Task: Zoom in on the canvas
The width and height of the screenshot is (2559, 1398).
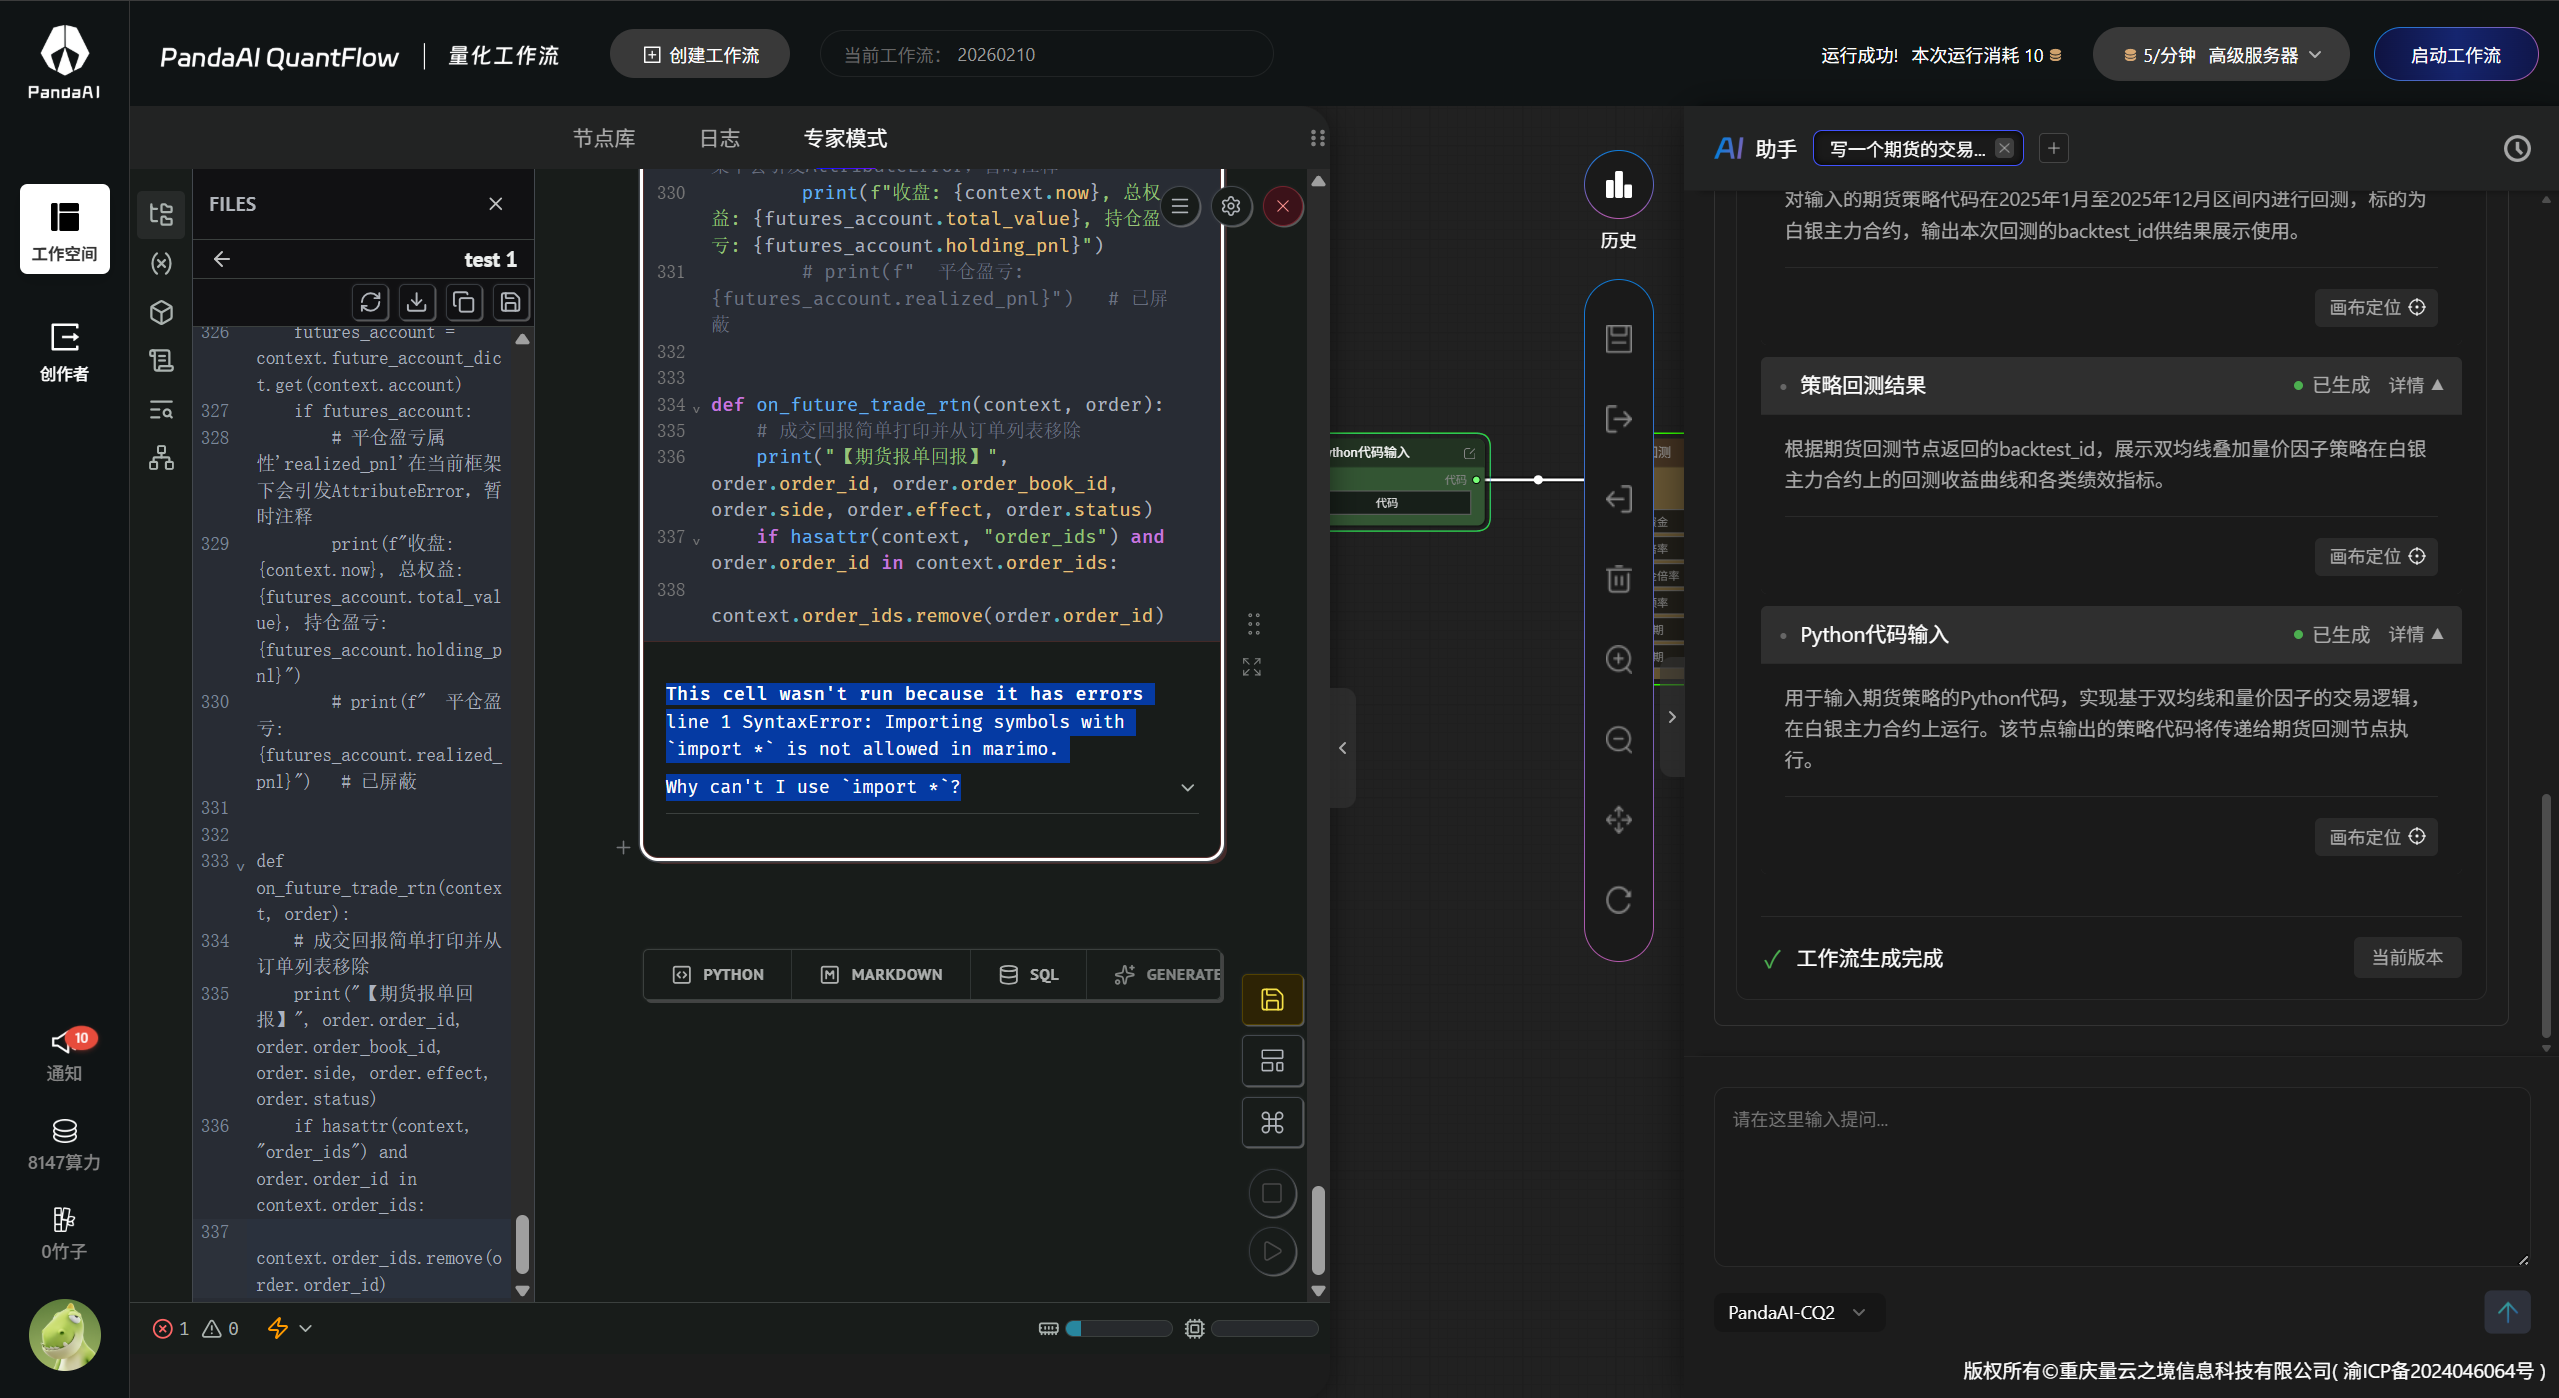Action: pyautogui.click(x=1619, y=659)
